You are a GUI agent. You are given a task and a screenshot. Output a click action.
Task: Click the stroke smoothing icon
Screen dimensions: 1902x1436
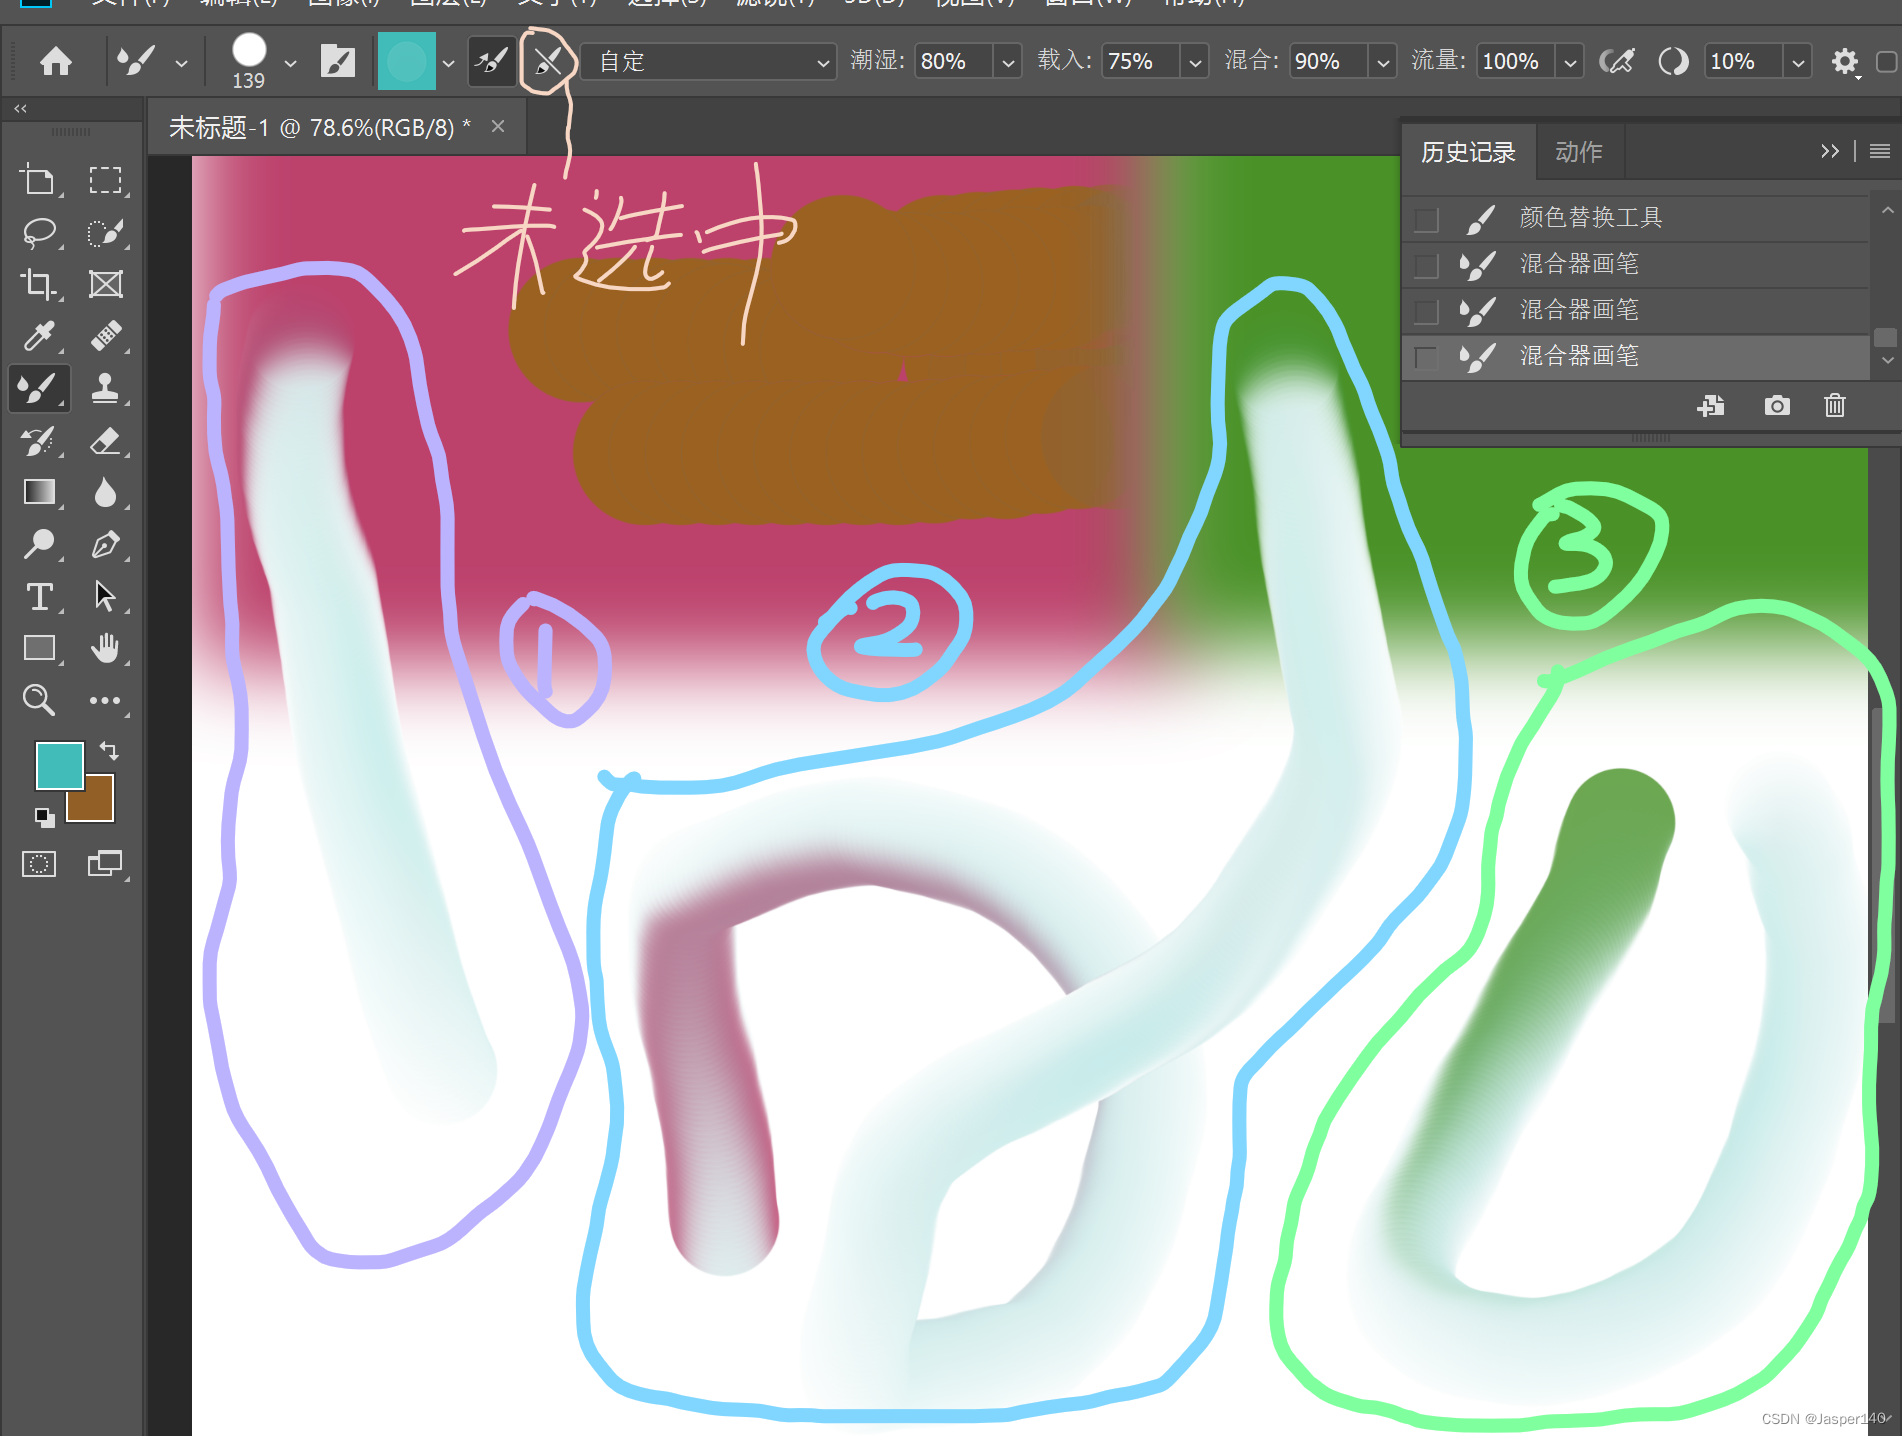pos(1673,62)
